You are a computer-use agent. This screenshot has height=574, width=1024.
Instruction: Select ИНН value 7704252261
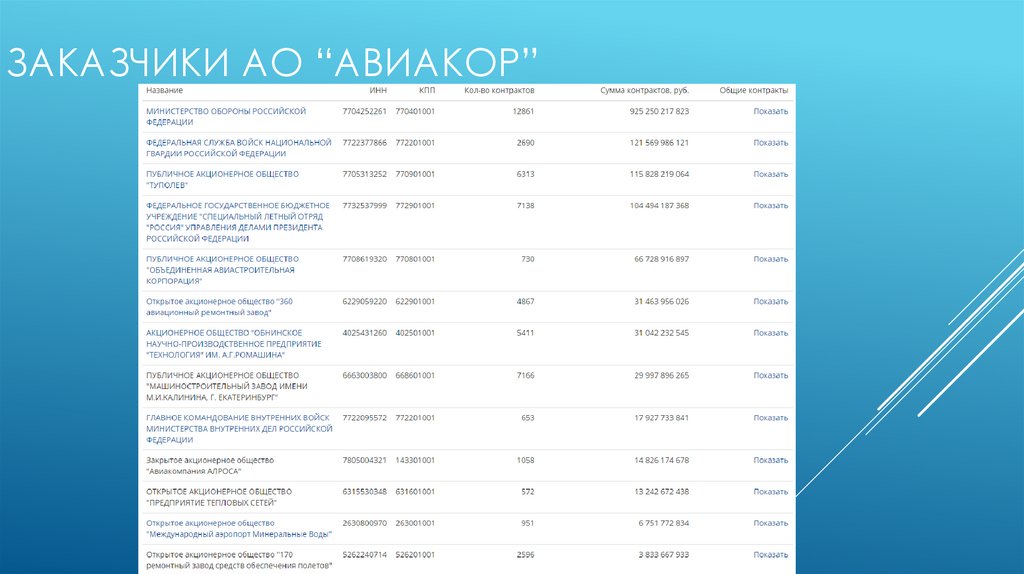point(364,111)
